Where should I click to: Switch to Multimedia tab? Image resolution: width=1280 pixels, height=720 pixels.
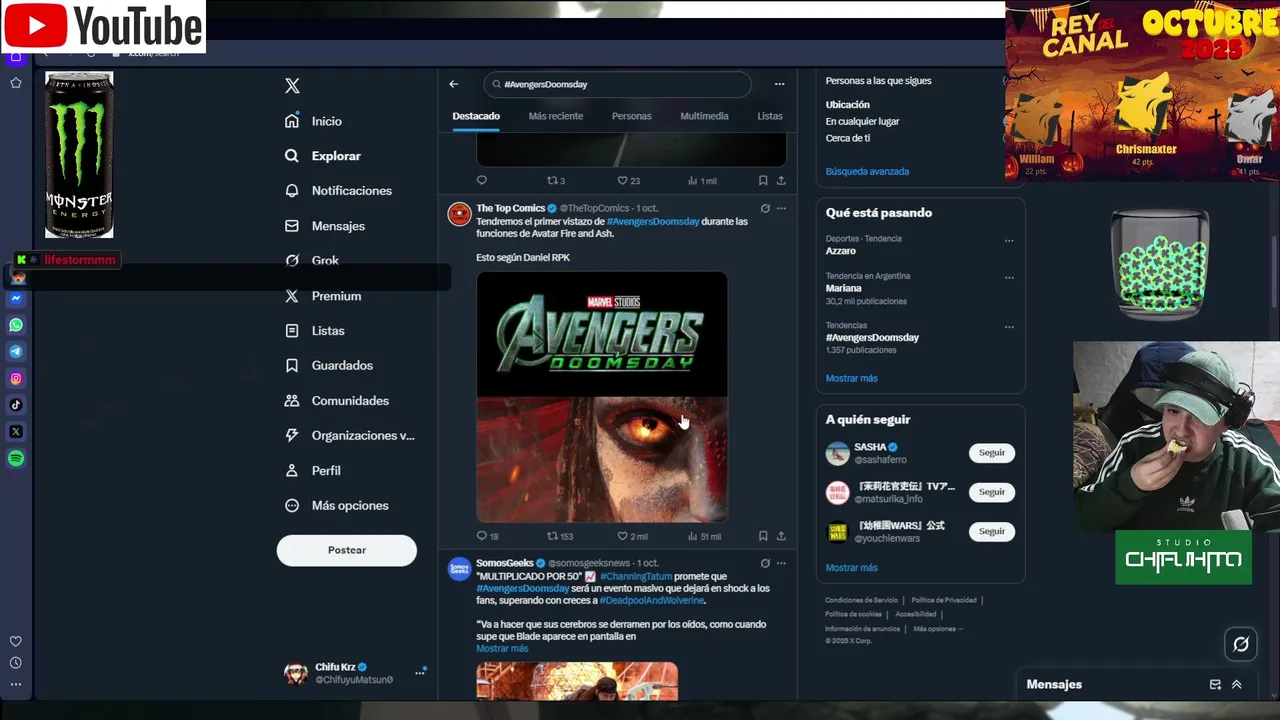tap(704, 116)
